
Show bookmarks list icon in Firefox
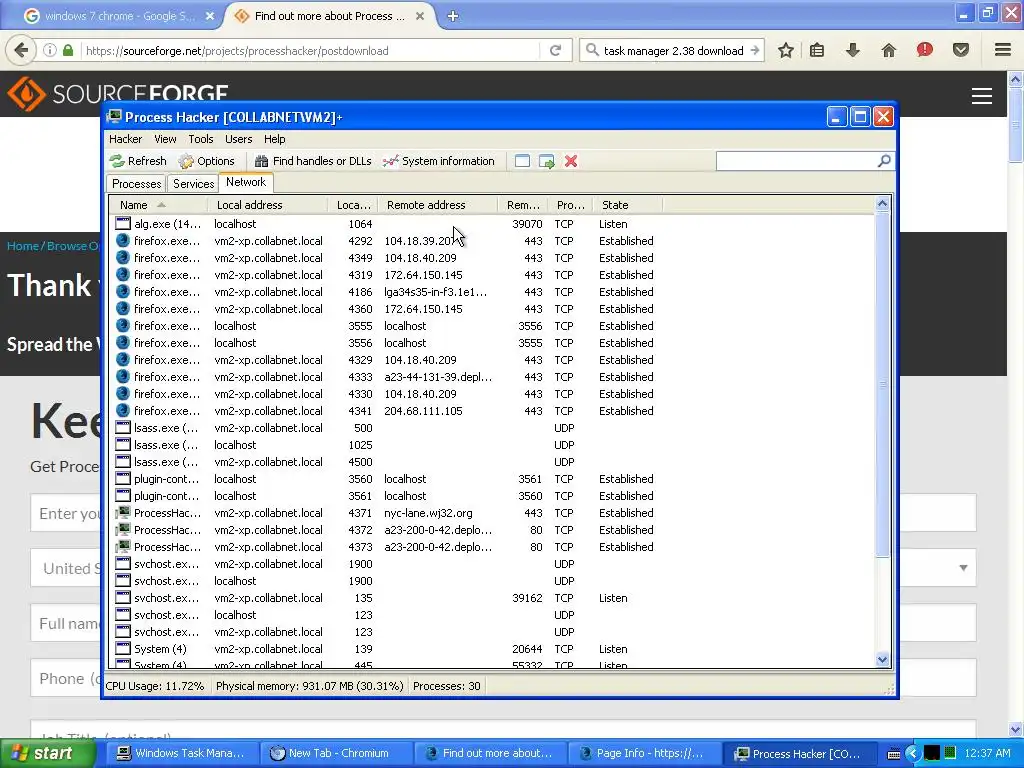817,50
